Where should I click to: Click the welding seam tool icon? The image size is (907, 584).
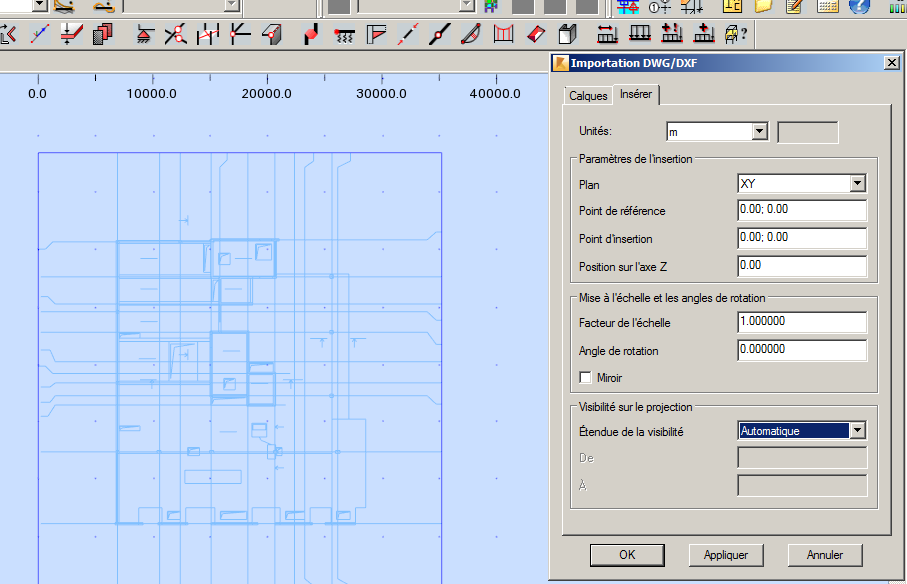[x=345, y=33]
